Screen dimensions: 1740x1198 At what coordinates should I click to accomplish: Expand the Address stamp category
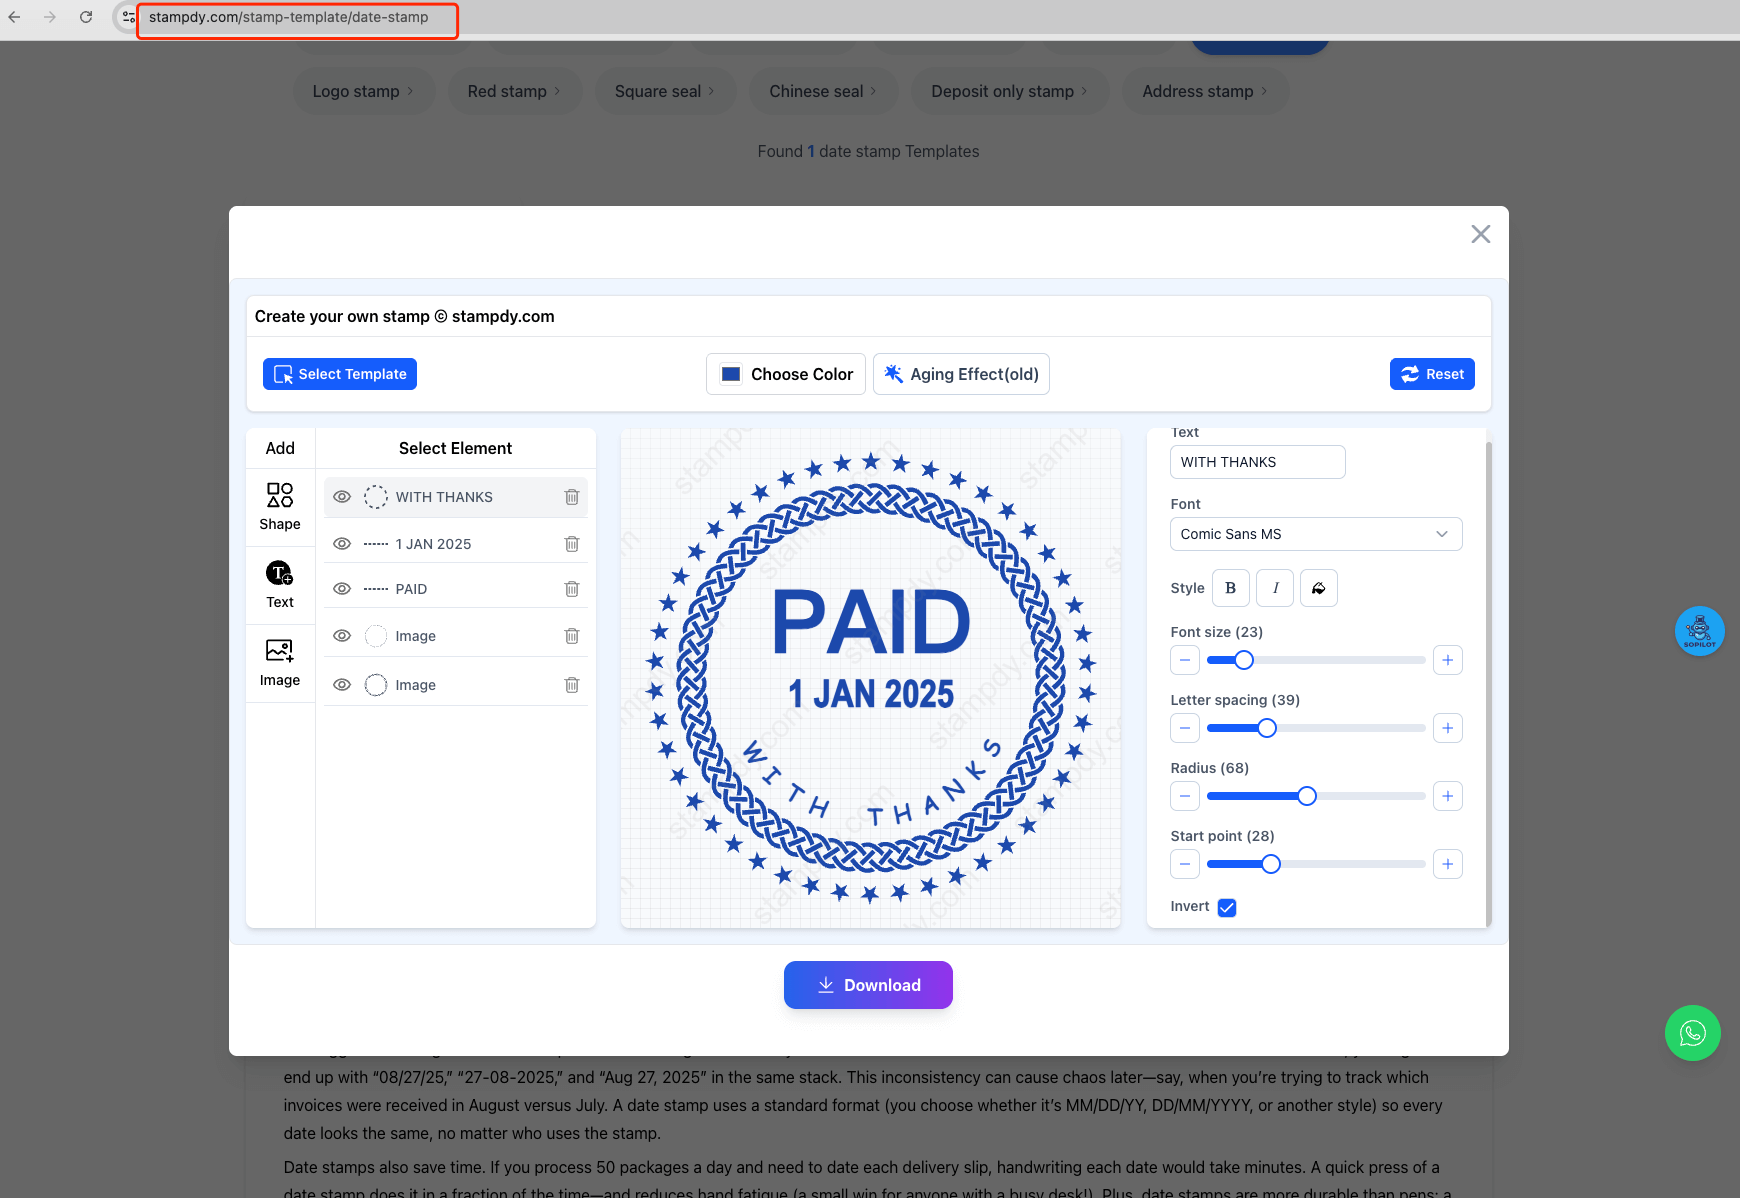1205,91
